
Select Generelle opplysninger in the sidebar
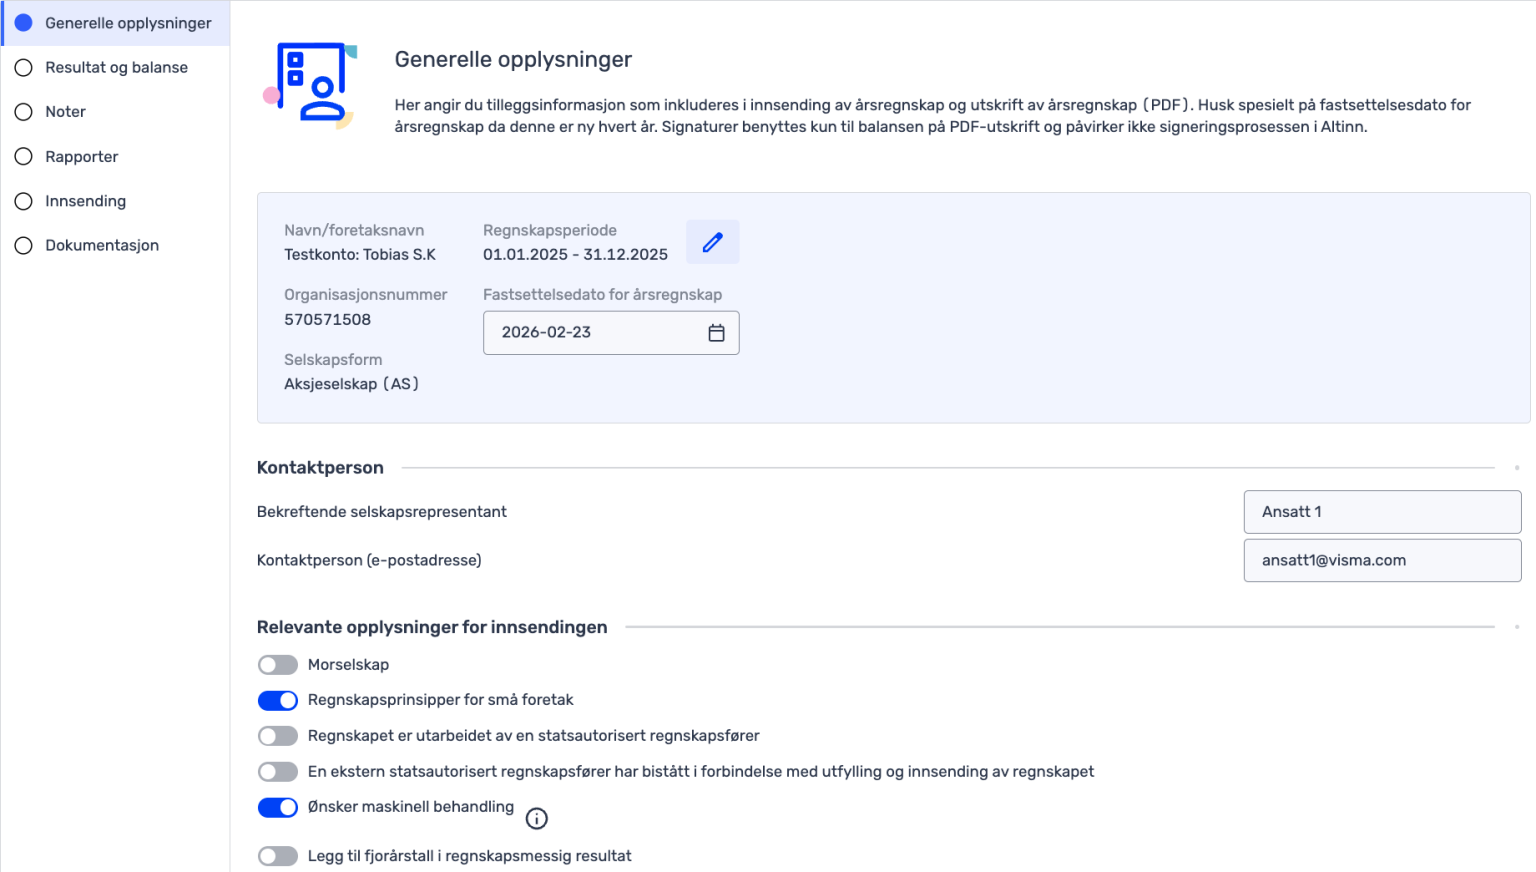(x=128, y=23)
